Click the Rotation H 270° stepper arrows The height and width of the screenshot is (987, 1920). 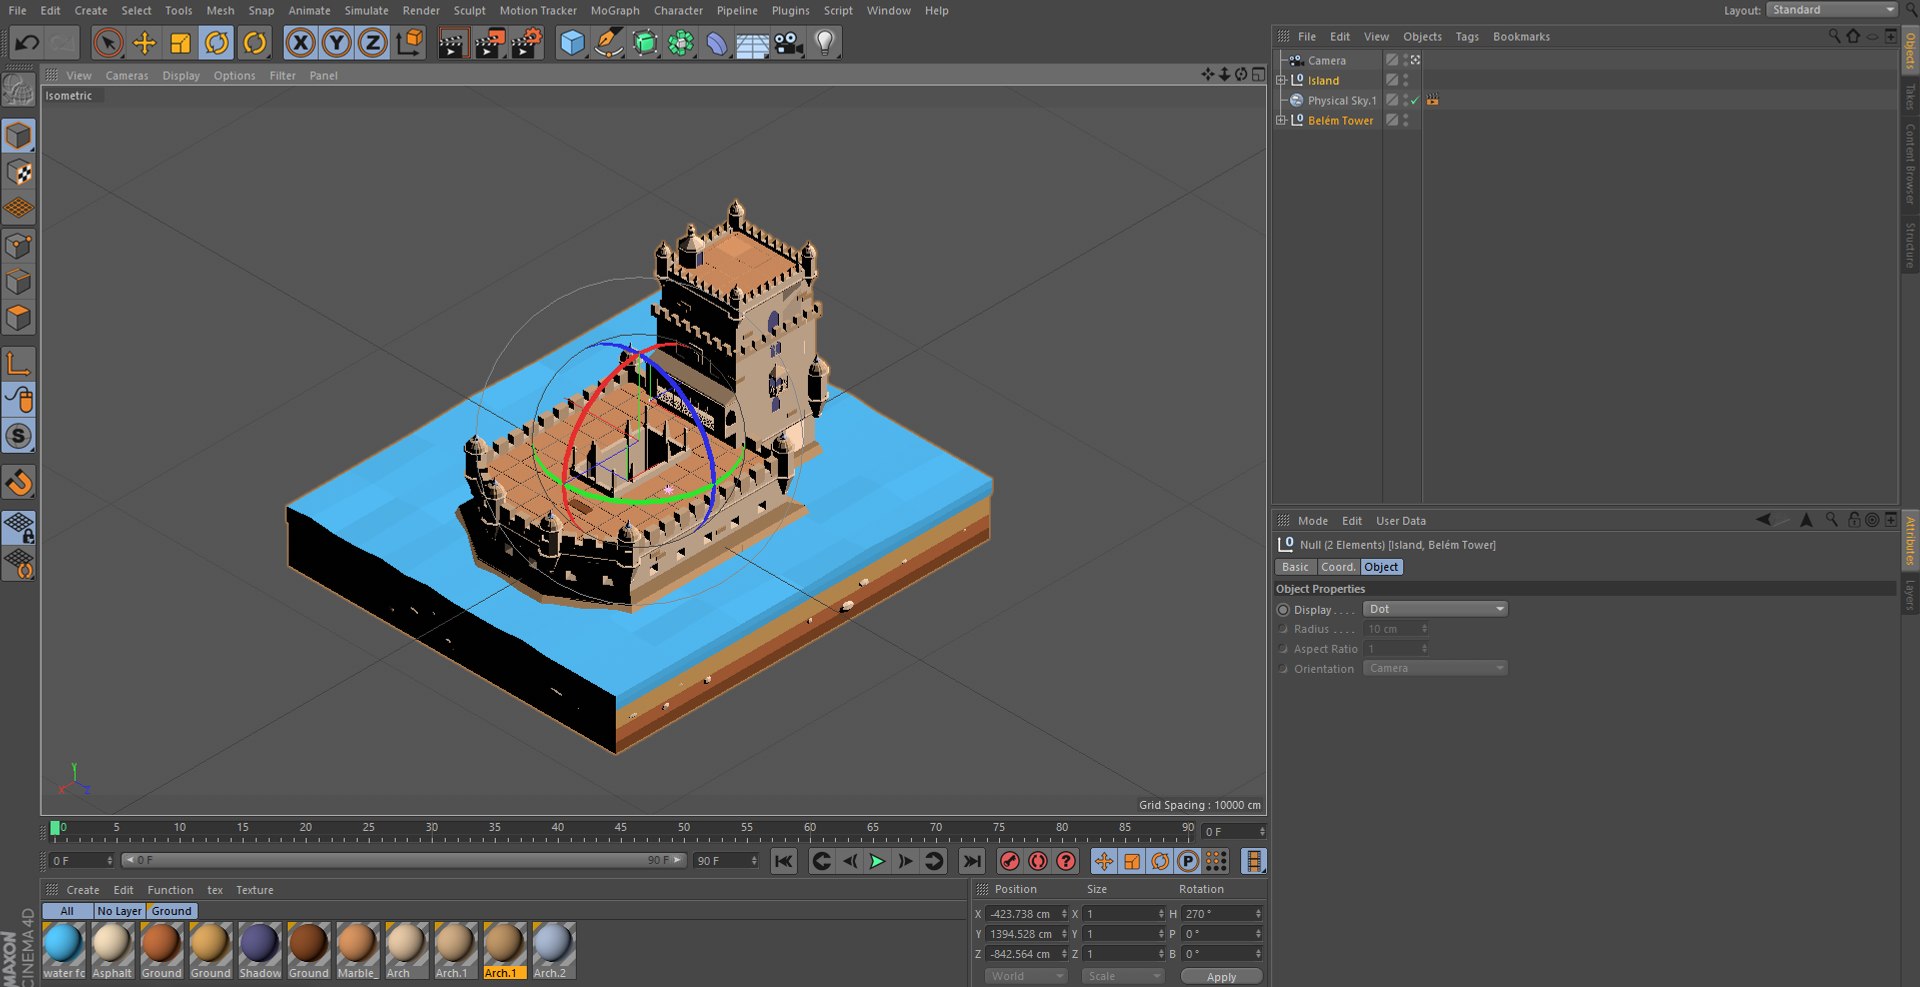pos(1258,914)
